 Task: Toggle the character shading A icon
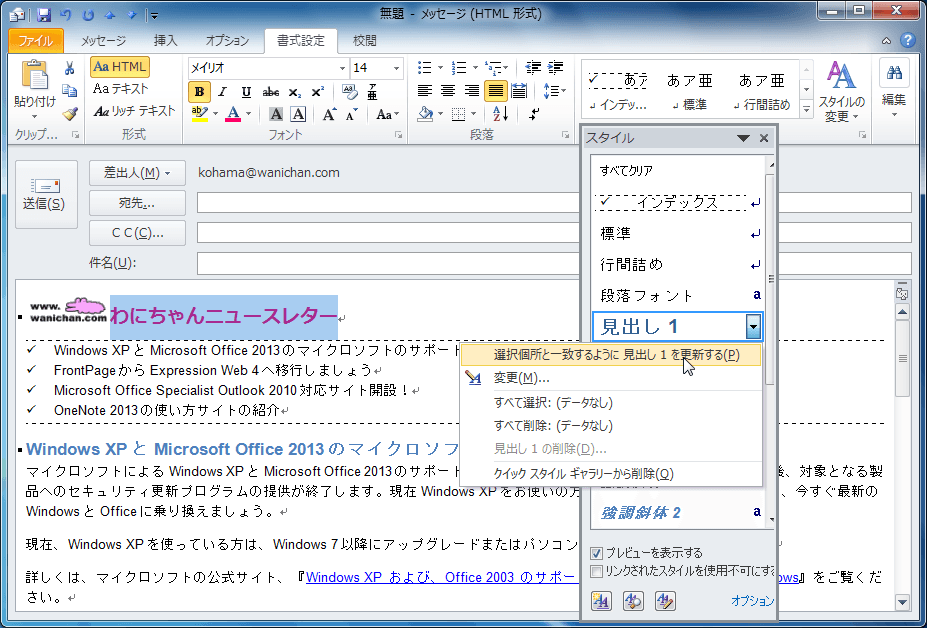(275, 114)
